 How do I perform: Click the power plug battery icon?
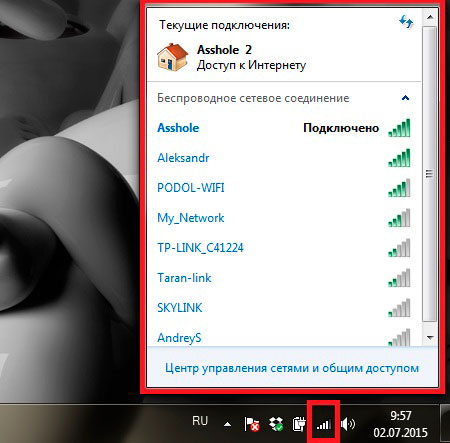click(x=299, y=424)
